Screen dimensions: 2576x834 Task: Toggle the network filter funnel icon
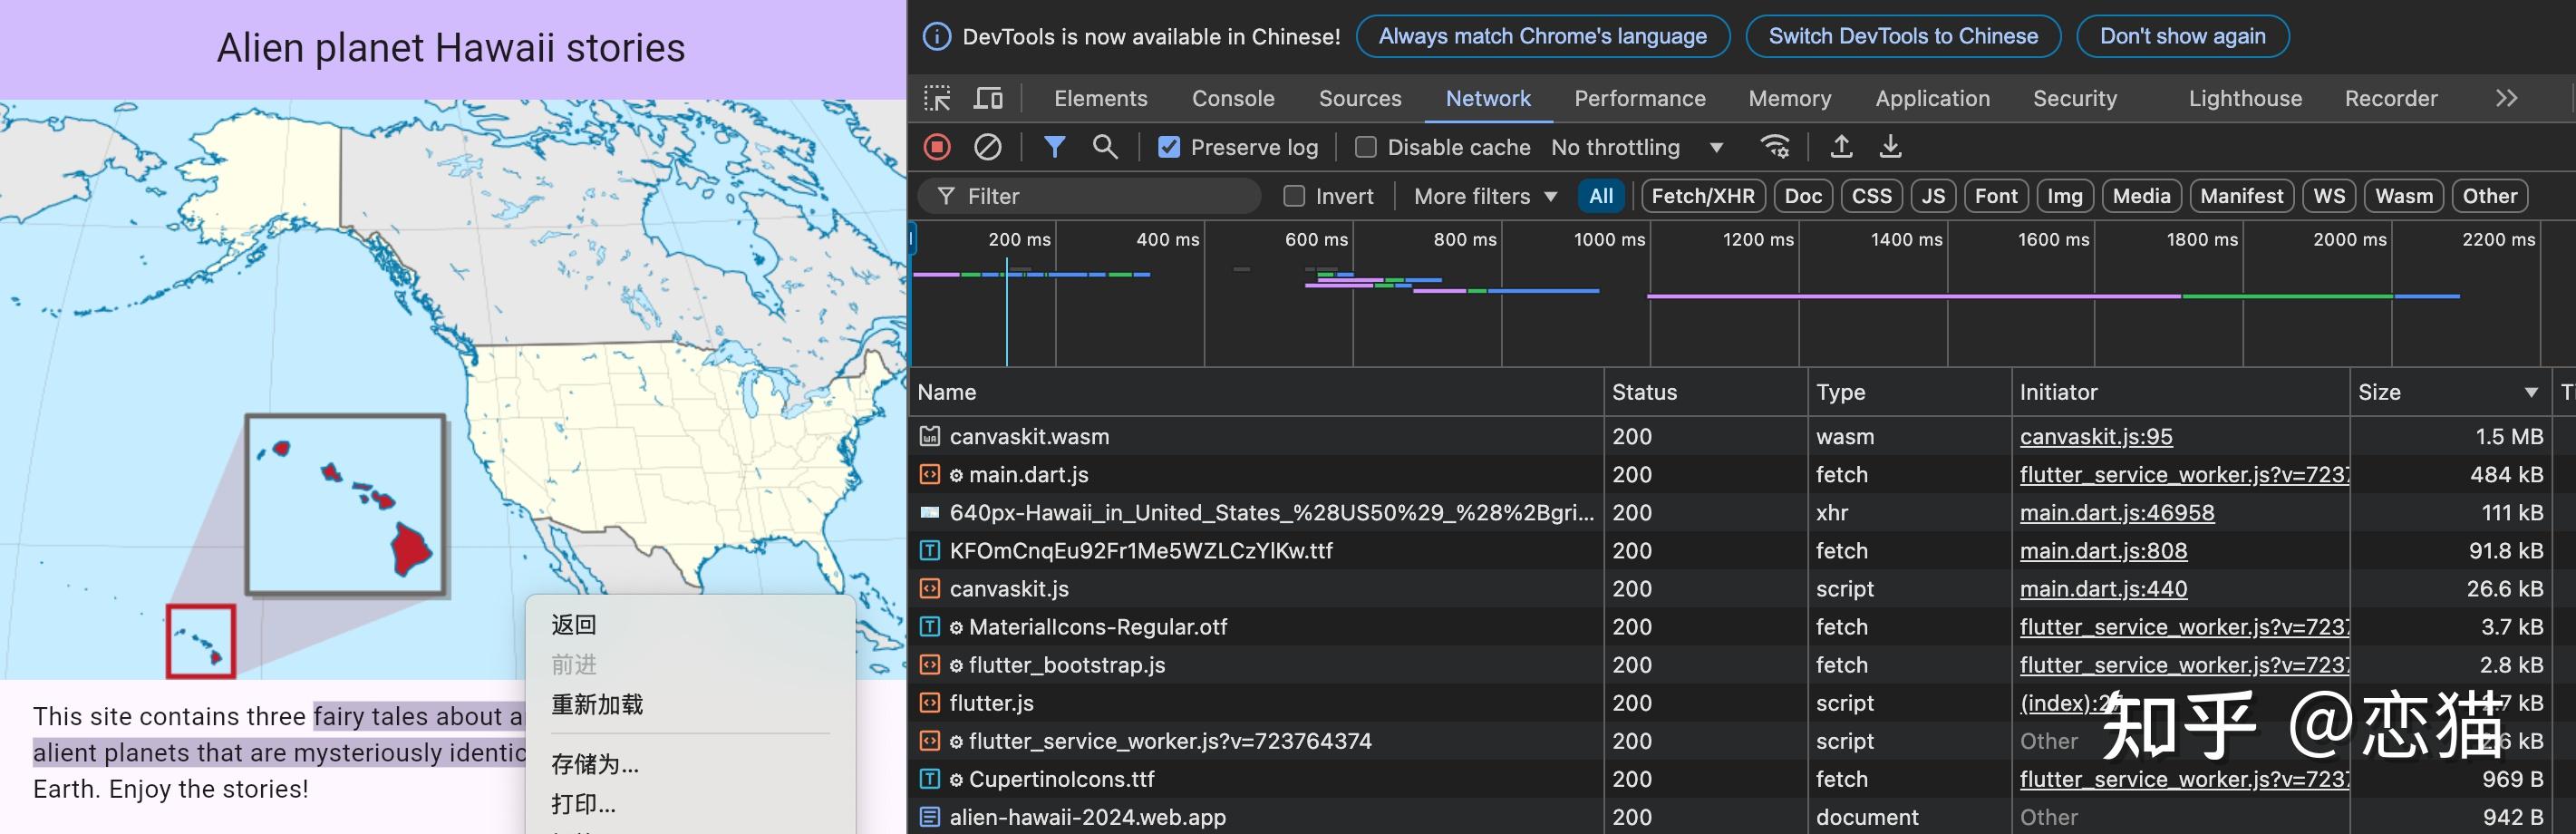tap(1054, 147)
